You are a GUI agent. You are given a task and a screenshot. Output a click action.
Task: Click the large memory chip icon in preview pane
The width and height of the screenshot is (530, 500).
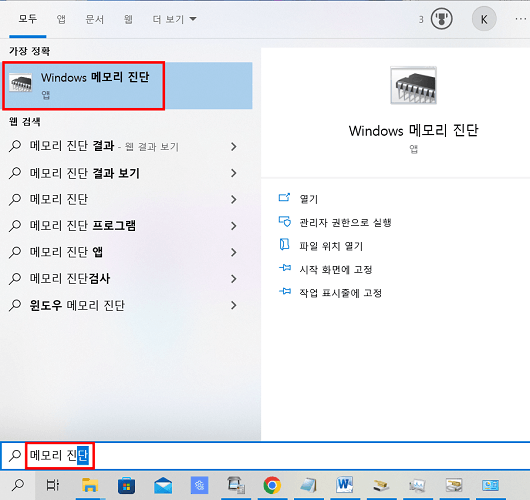tap(413, 86)
